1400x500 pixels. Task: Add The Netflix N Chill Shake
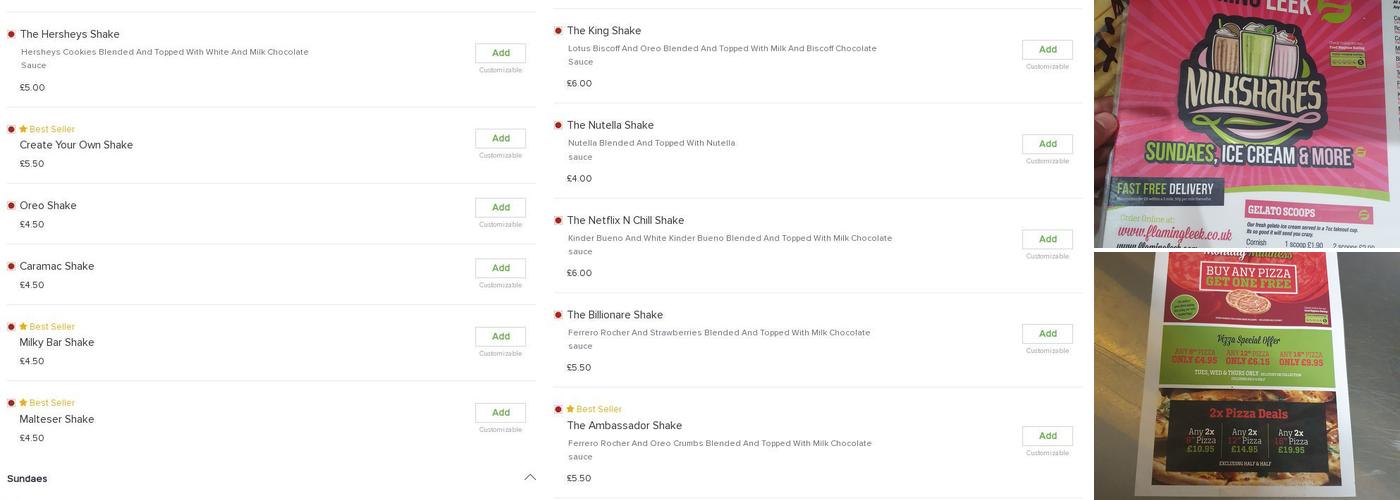[x=1047, y=239]
